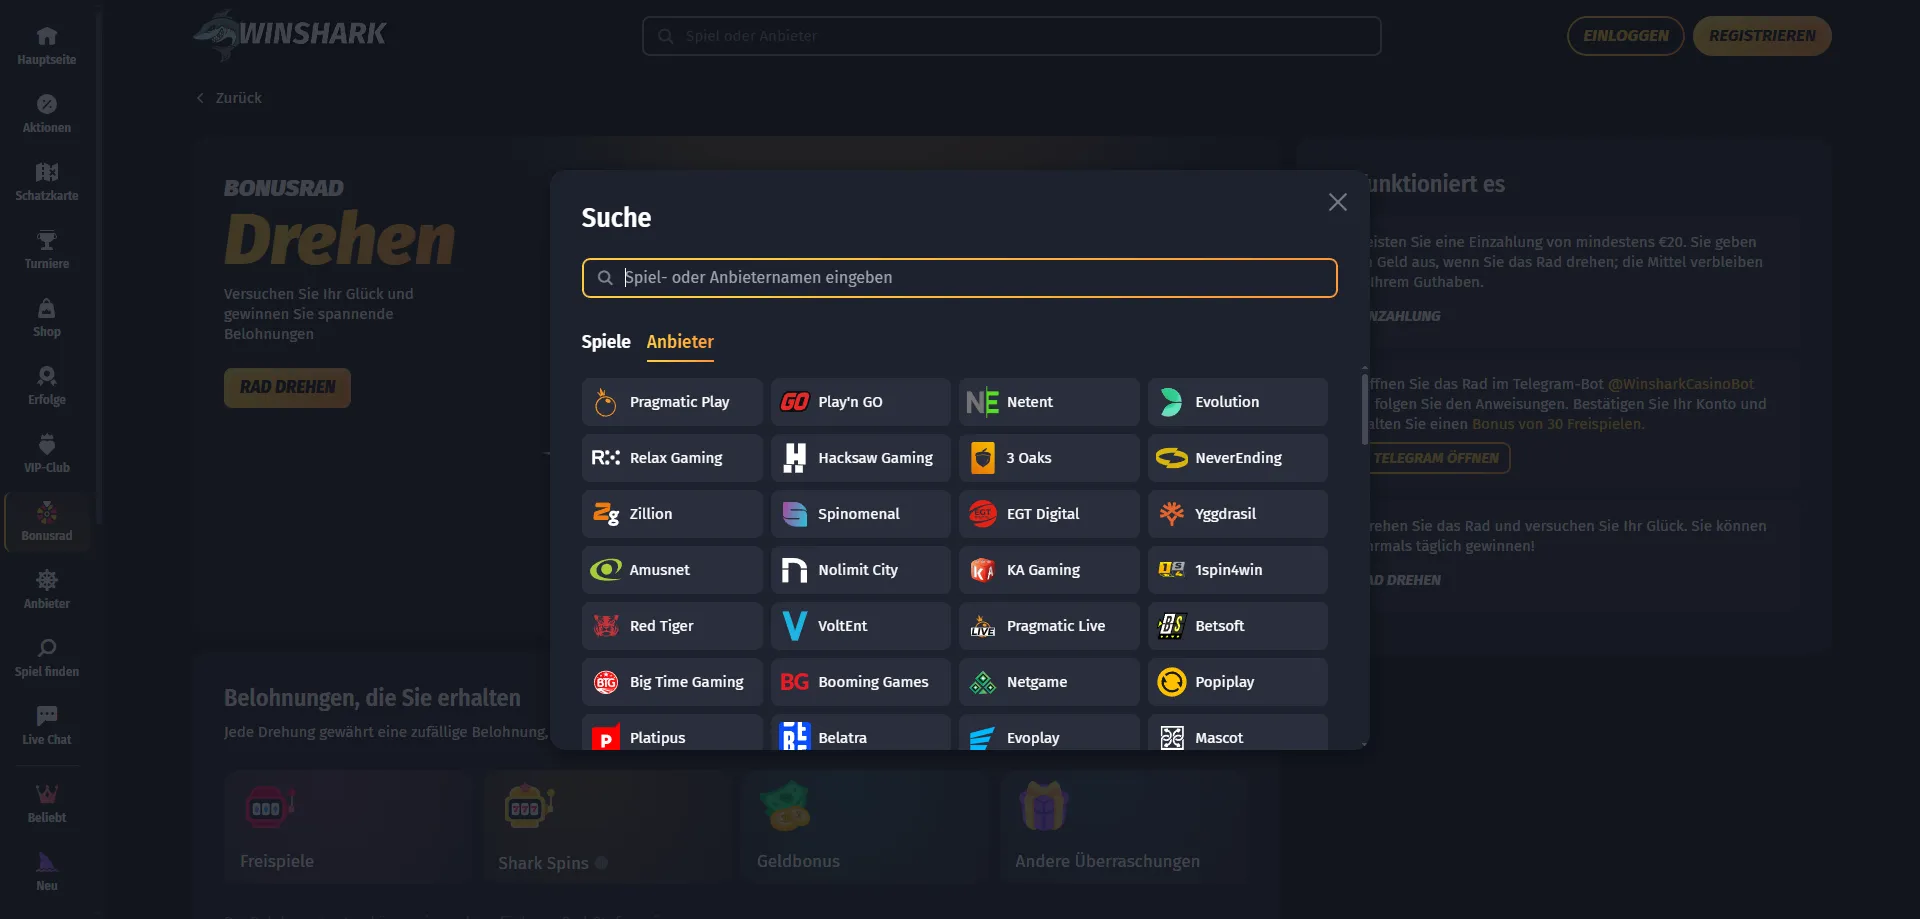Open Anbieter in the left sidebar
1920x919 pixels.
(46, 590)
